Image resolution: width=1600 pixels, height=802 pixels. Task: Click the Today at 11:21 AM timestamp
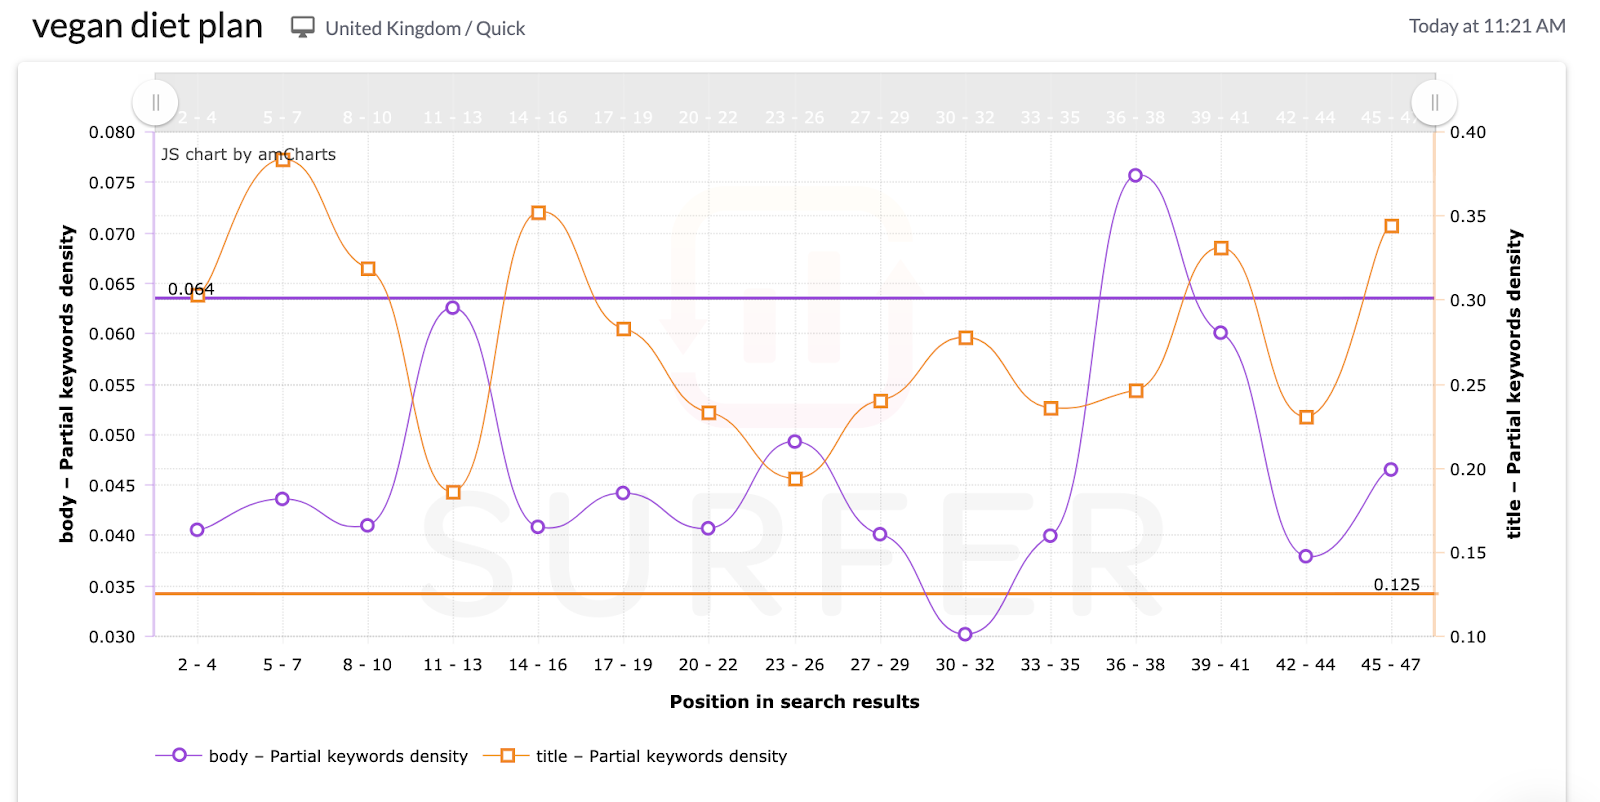[x=1488, y=26]
